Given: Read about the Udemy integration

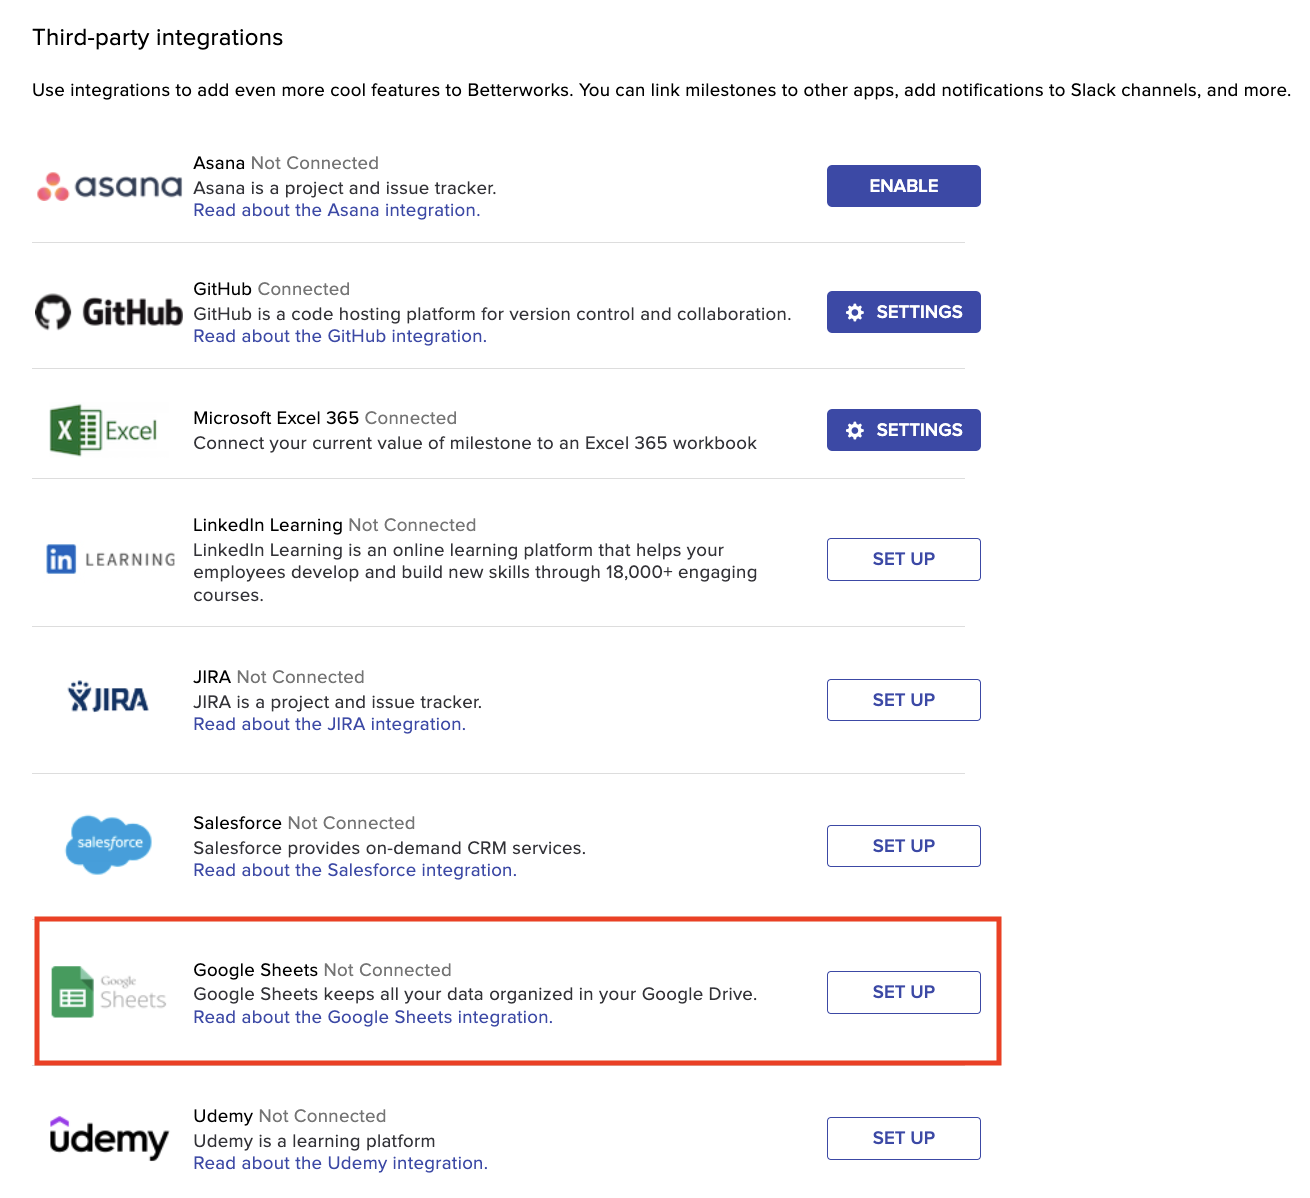Looking at the screenshot, I should click(x=341, y=1163).
